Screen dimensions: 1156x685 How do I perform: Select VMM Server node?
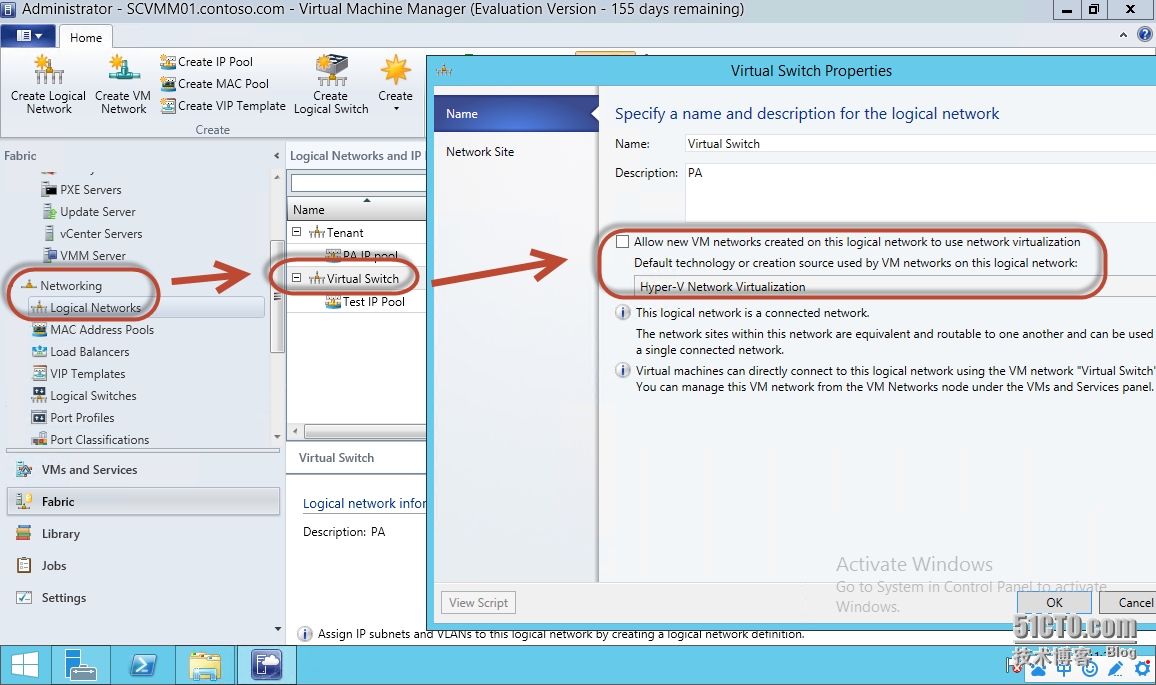coord(92,256)
